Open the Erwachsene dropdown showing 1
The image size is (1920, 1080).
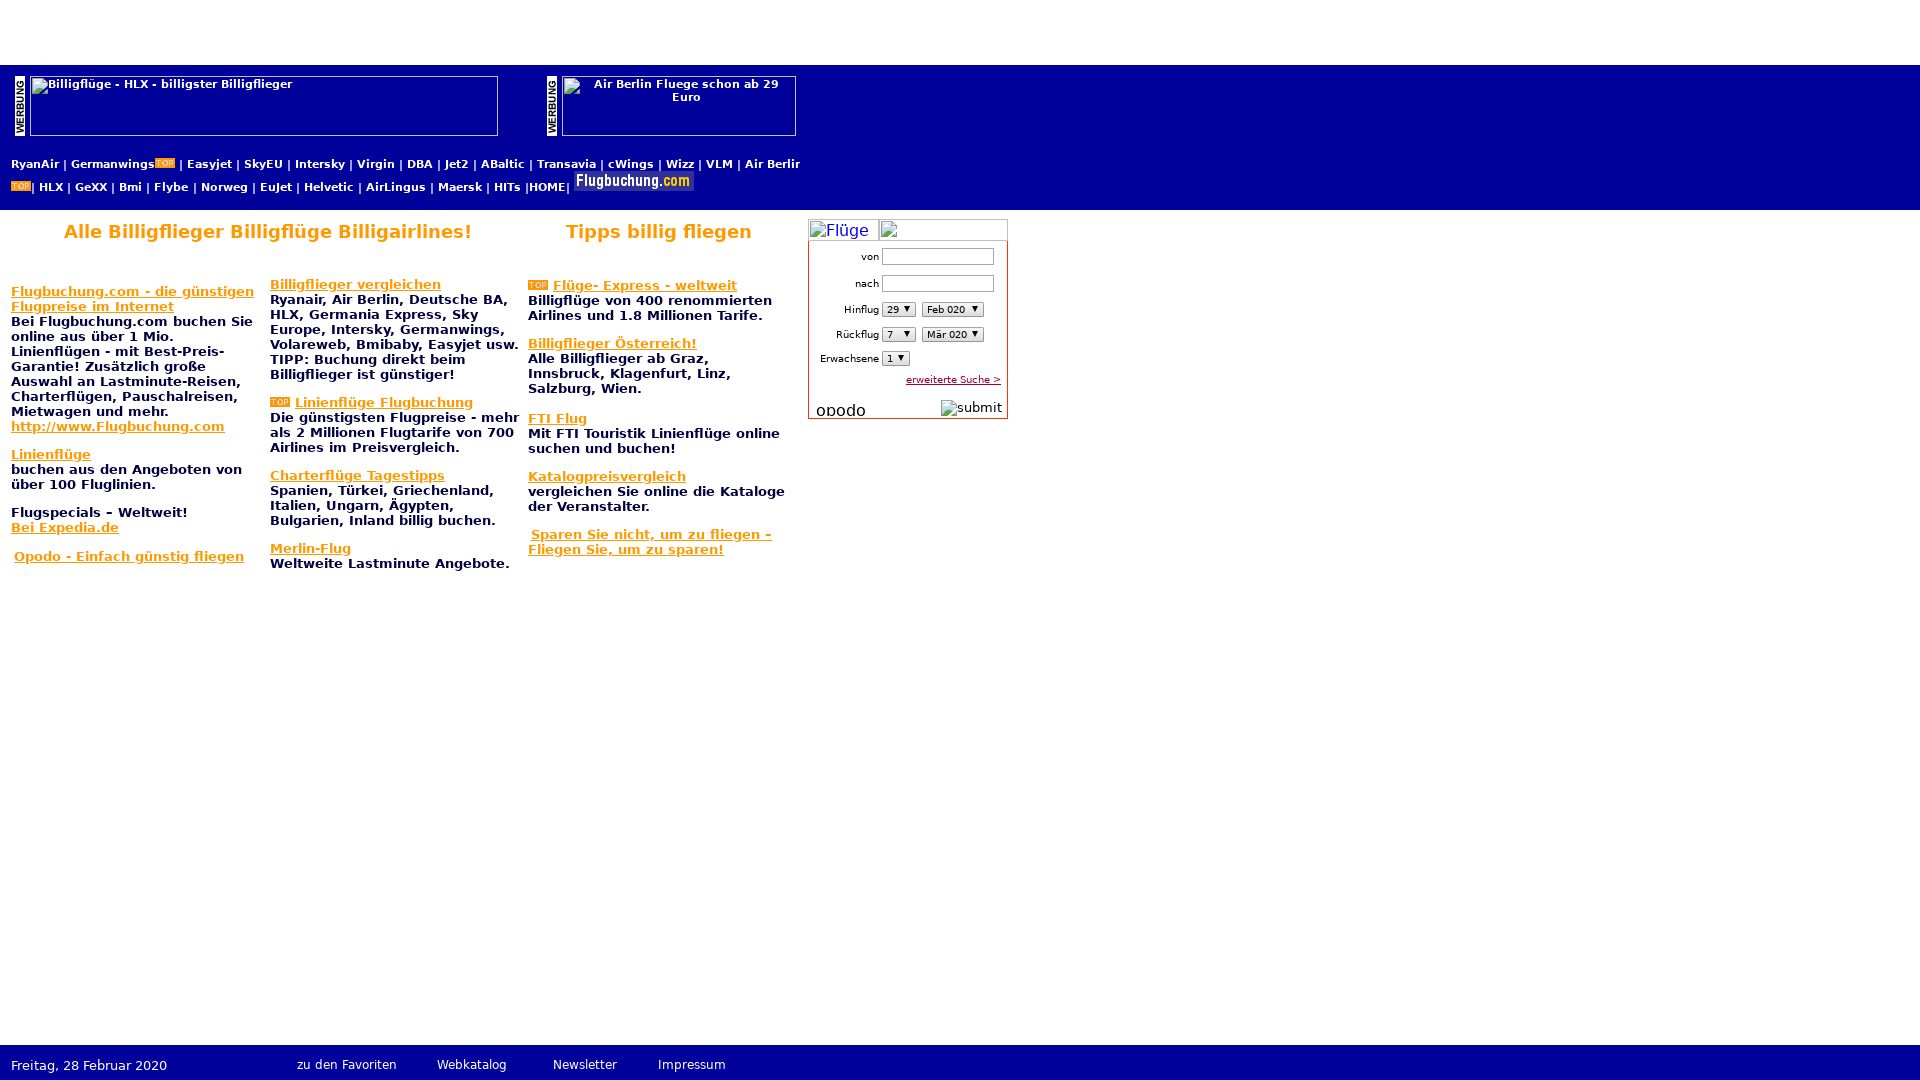895,357
